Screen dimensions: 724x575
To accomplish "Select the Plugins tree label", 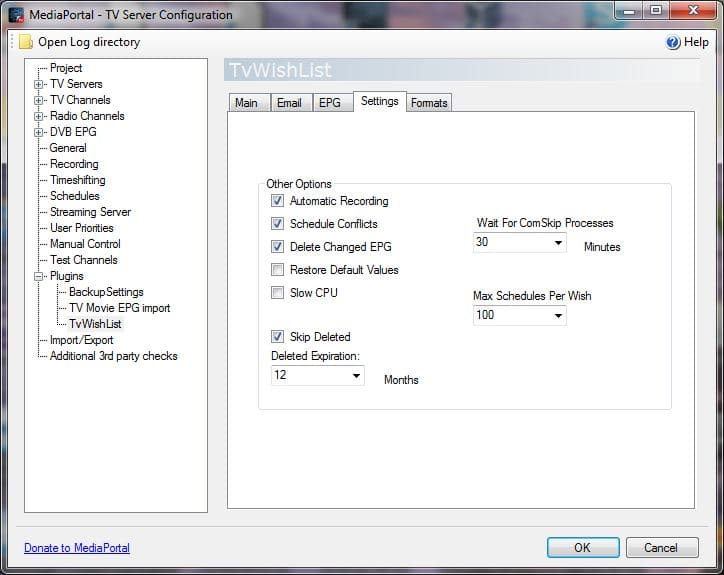I will click(x=66, y=276).
